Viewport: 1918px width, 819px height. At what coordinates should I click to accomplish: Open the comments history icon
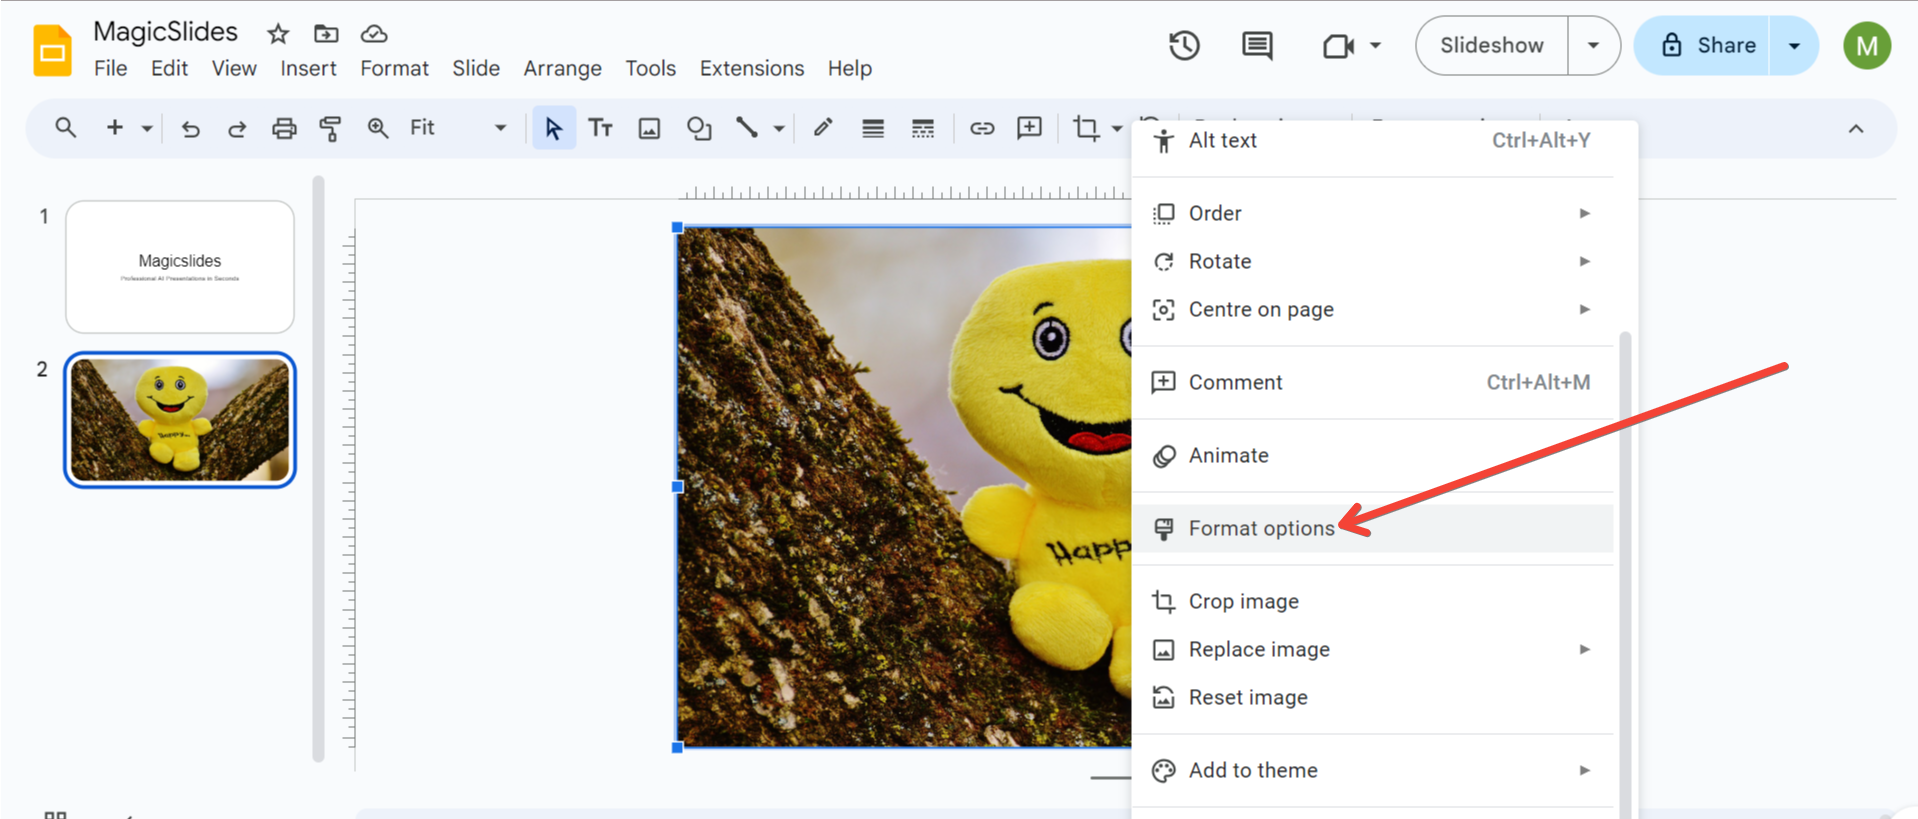point(1257,46)
